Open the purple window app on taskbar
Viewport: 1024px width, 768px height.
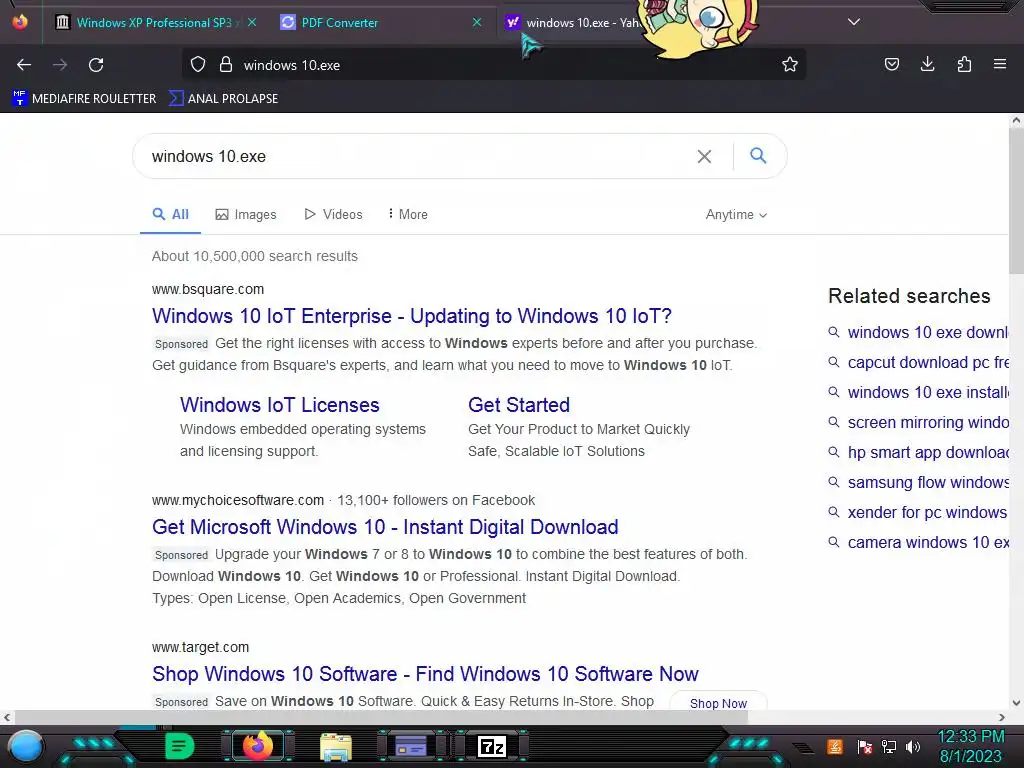411,746
